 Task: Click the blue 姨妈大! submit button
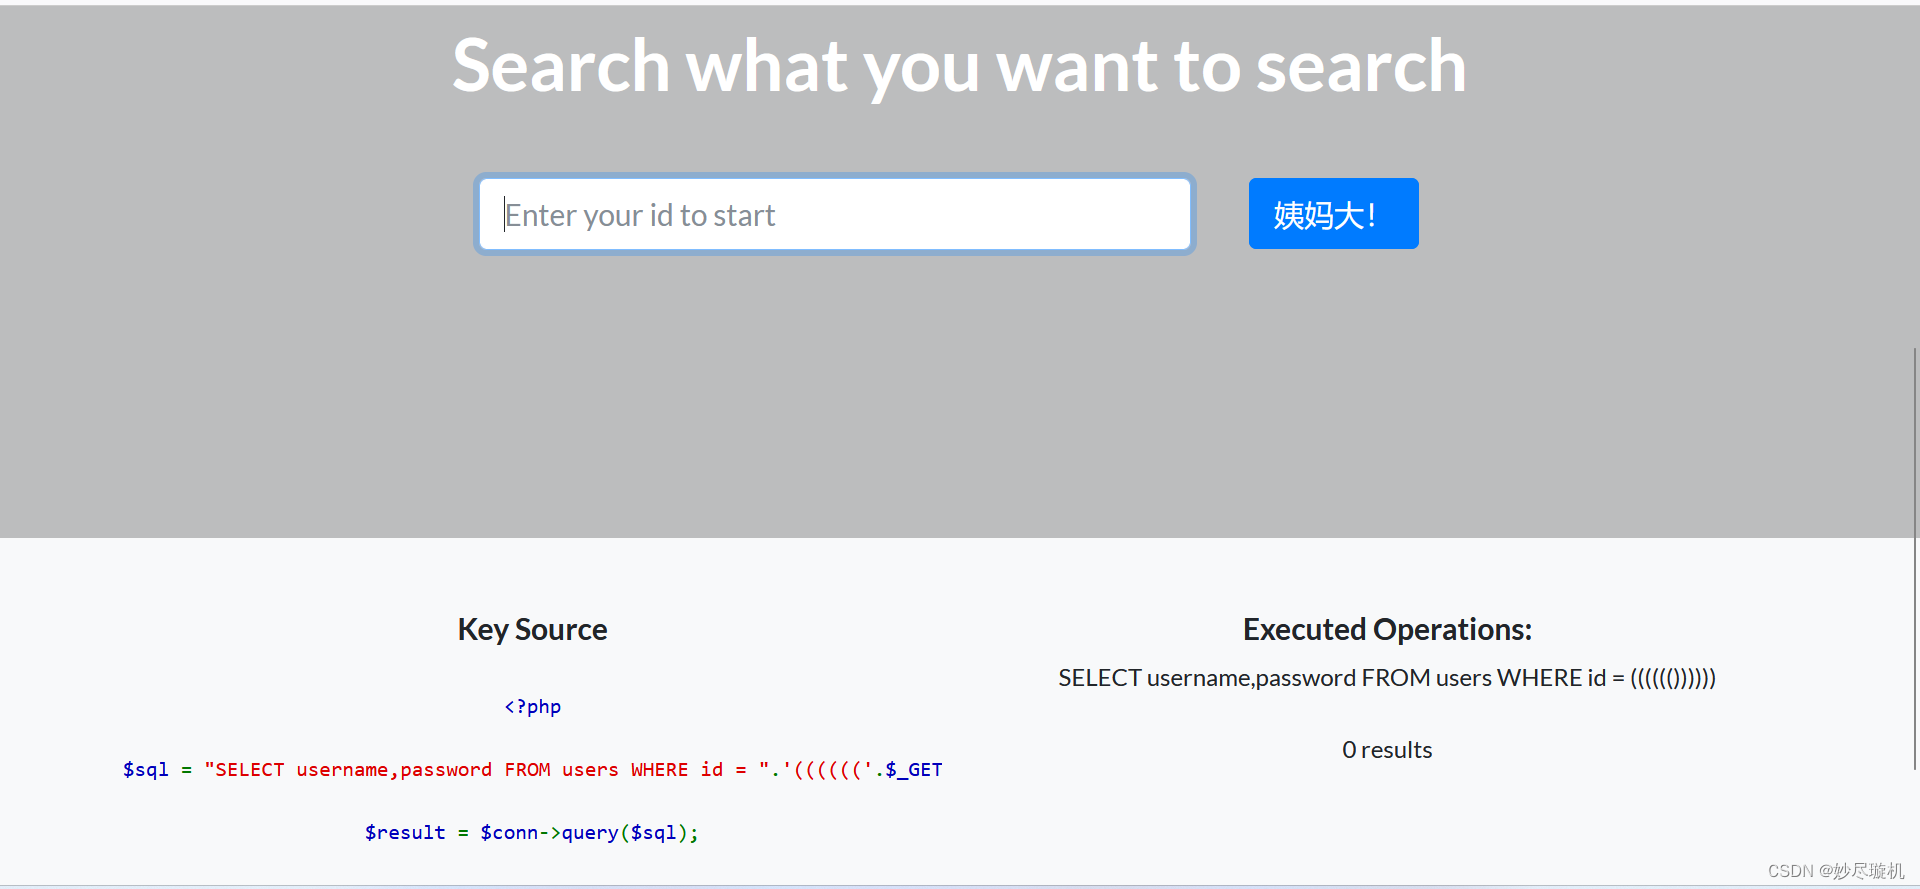pyautogui.click(x=1333, y=213)
